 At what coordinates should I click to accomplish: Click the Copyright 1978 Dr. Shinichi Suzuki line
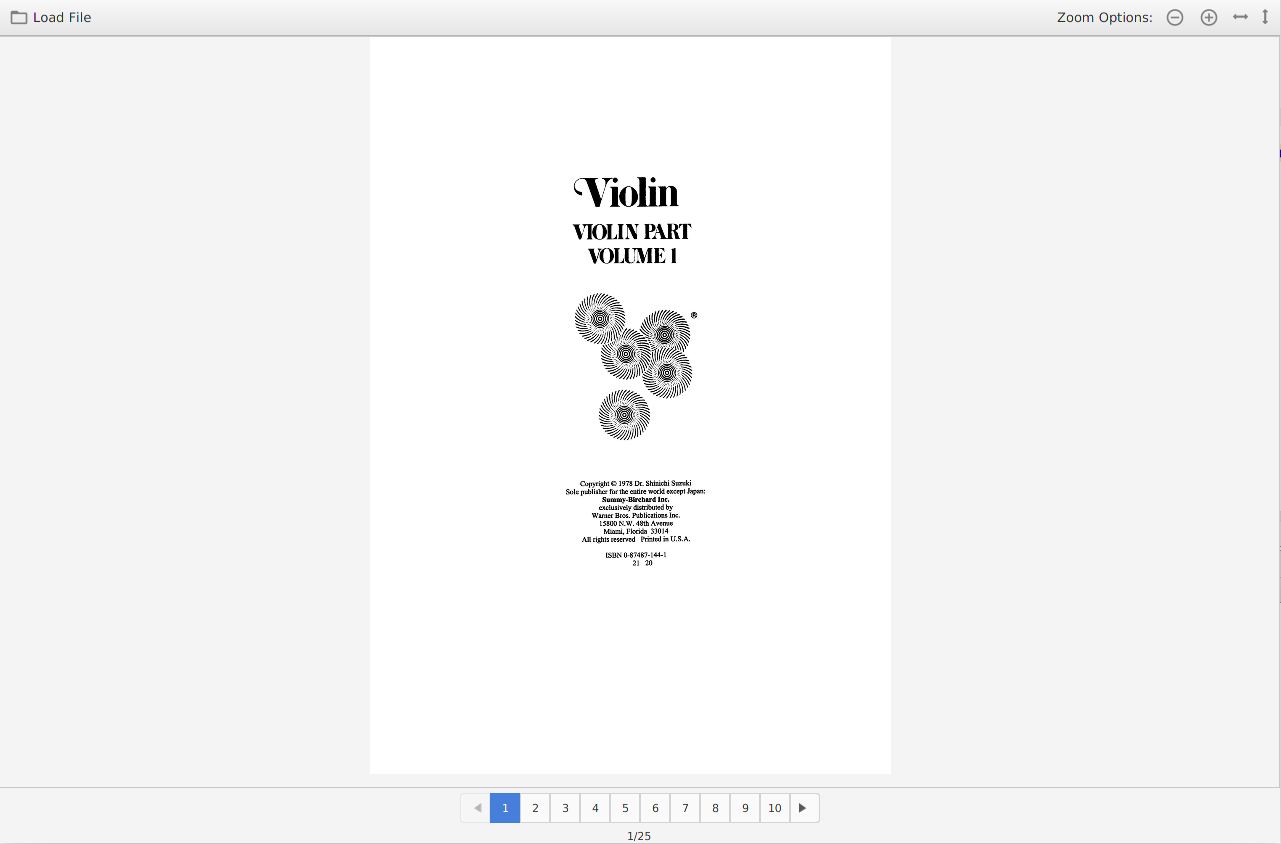(x=636, y=483)
